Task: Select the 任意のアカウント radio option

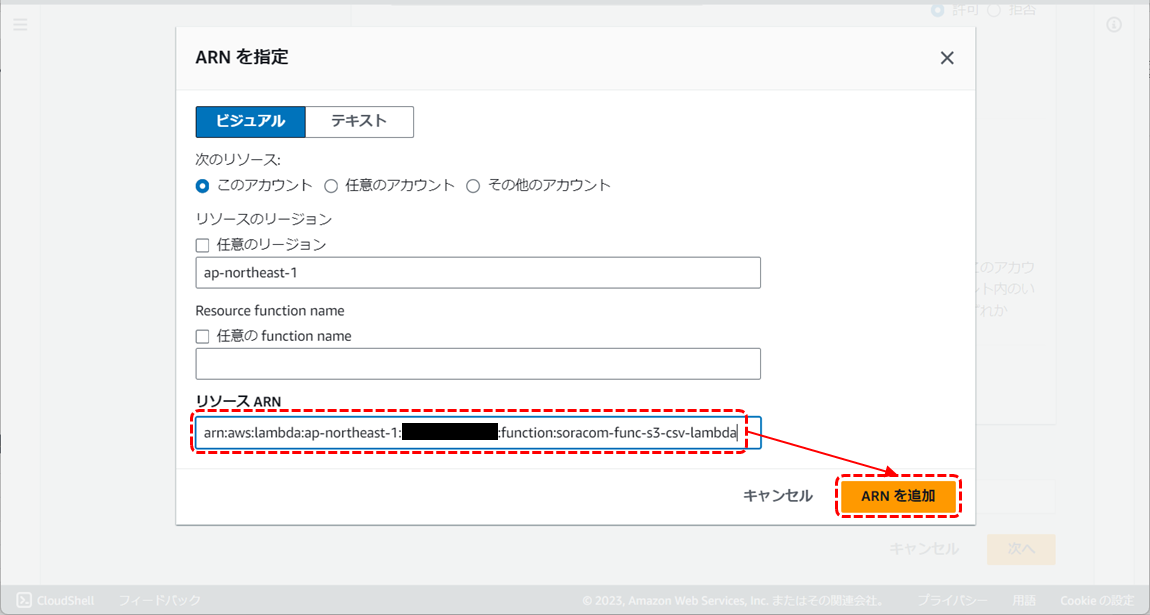Action: coord(331,186)
